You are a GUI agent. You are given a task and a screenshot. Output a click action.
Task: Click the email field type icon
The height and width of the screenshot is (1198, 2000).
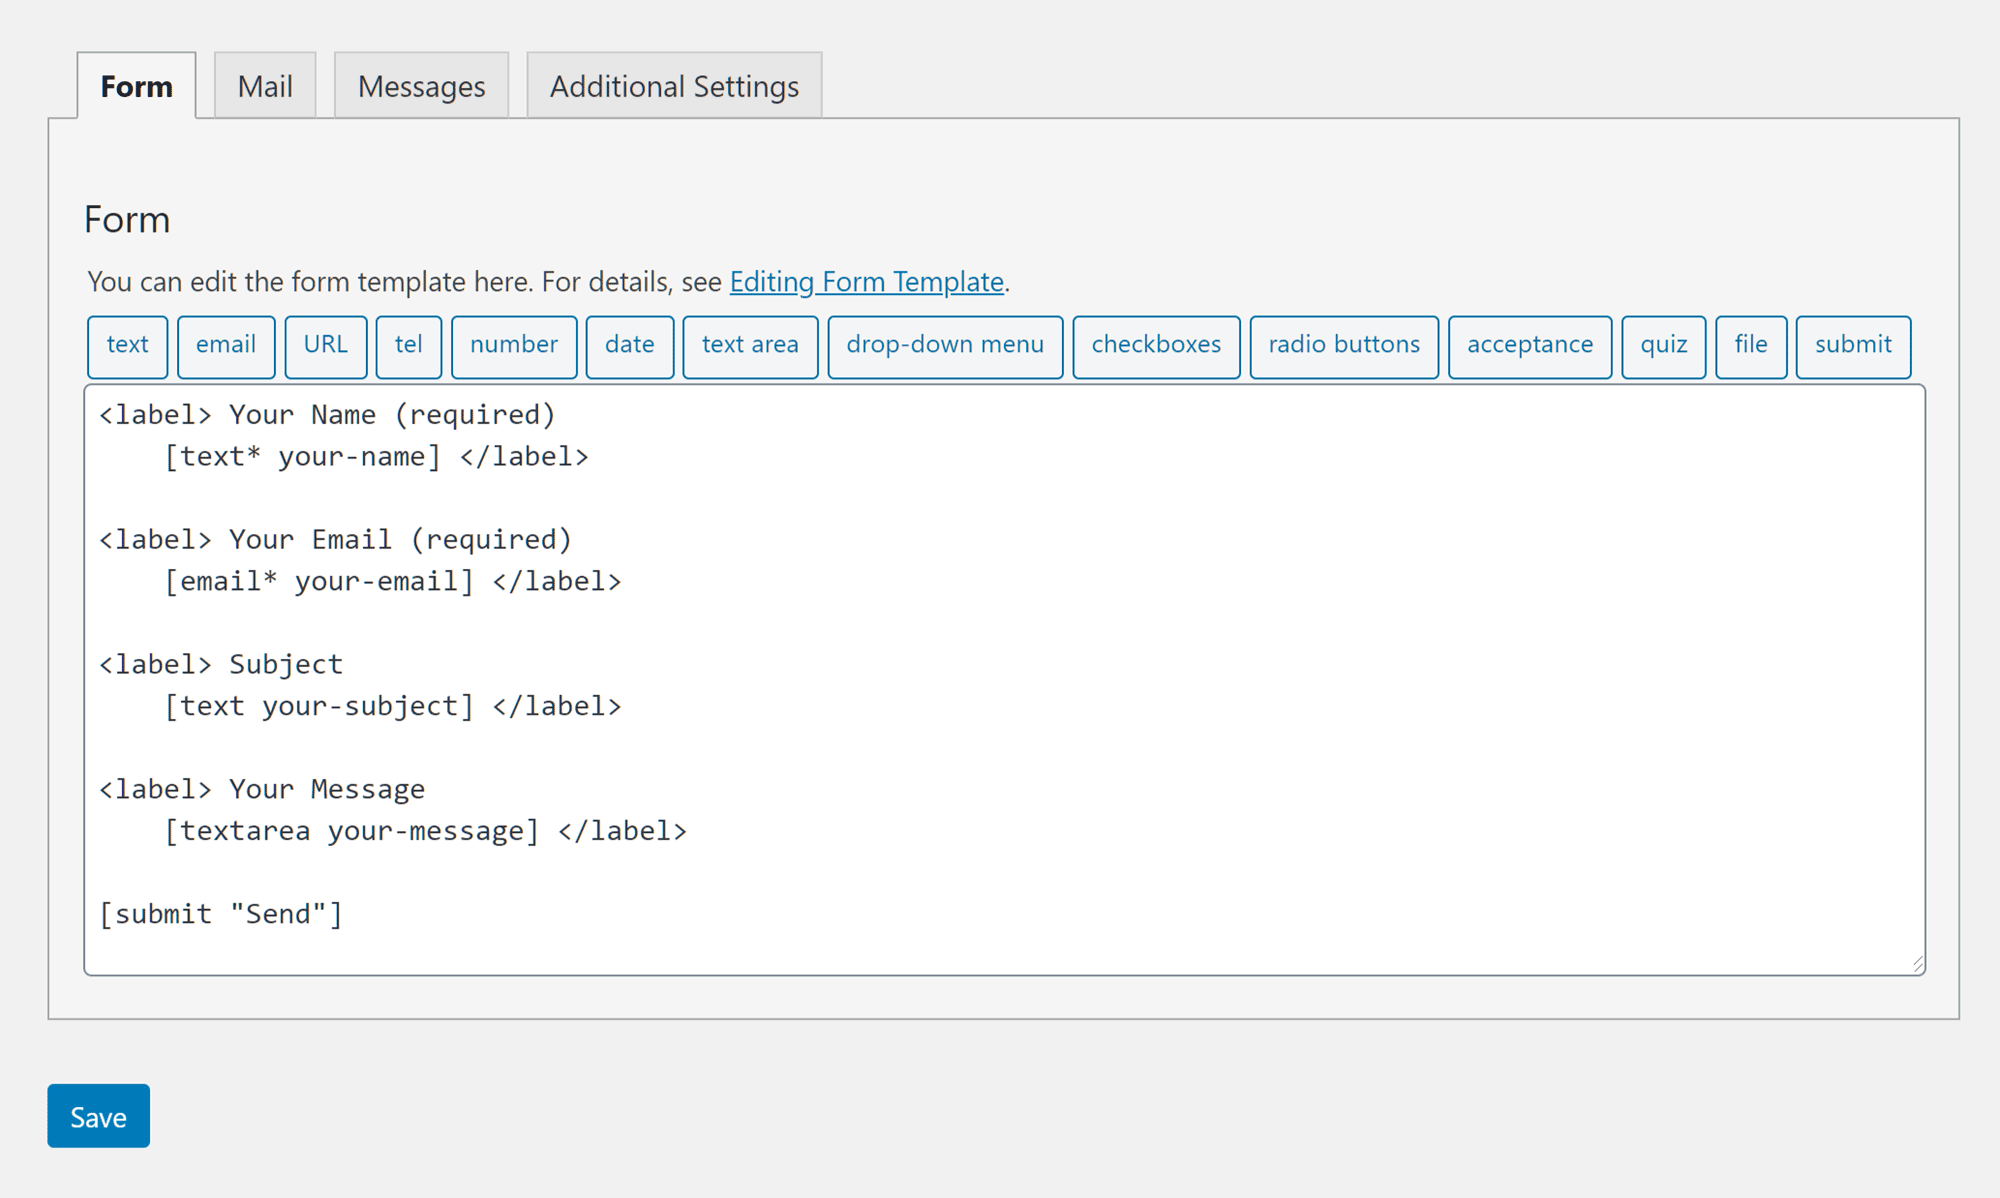click(224, 344)
